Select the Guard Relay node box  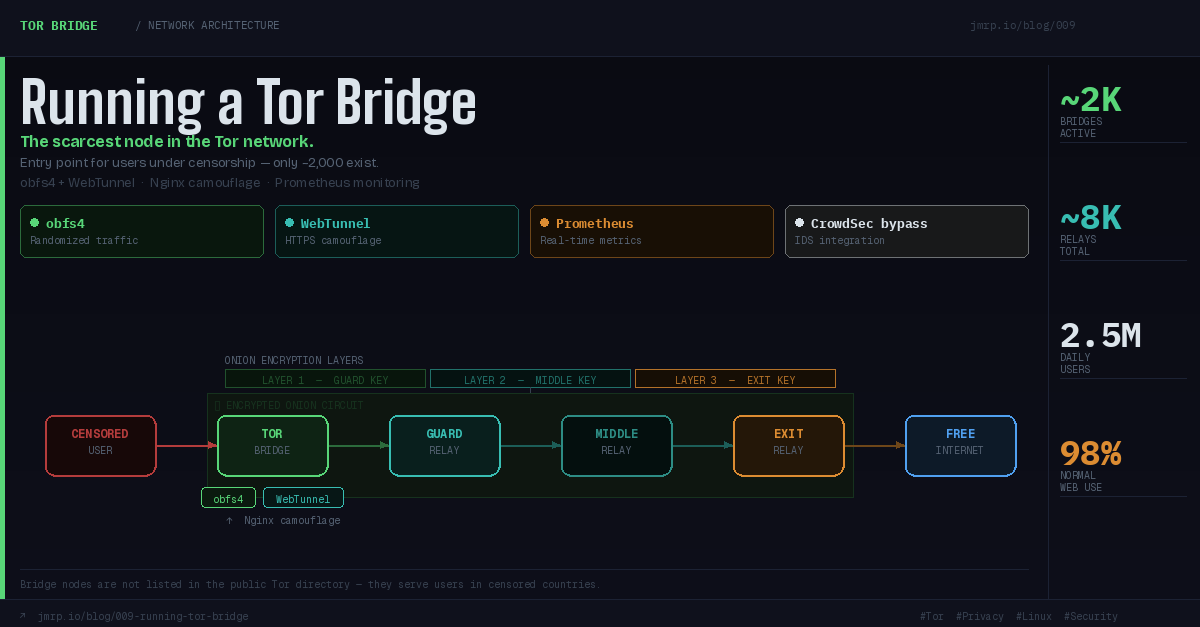pos(444,445)
